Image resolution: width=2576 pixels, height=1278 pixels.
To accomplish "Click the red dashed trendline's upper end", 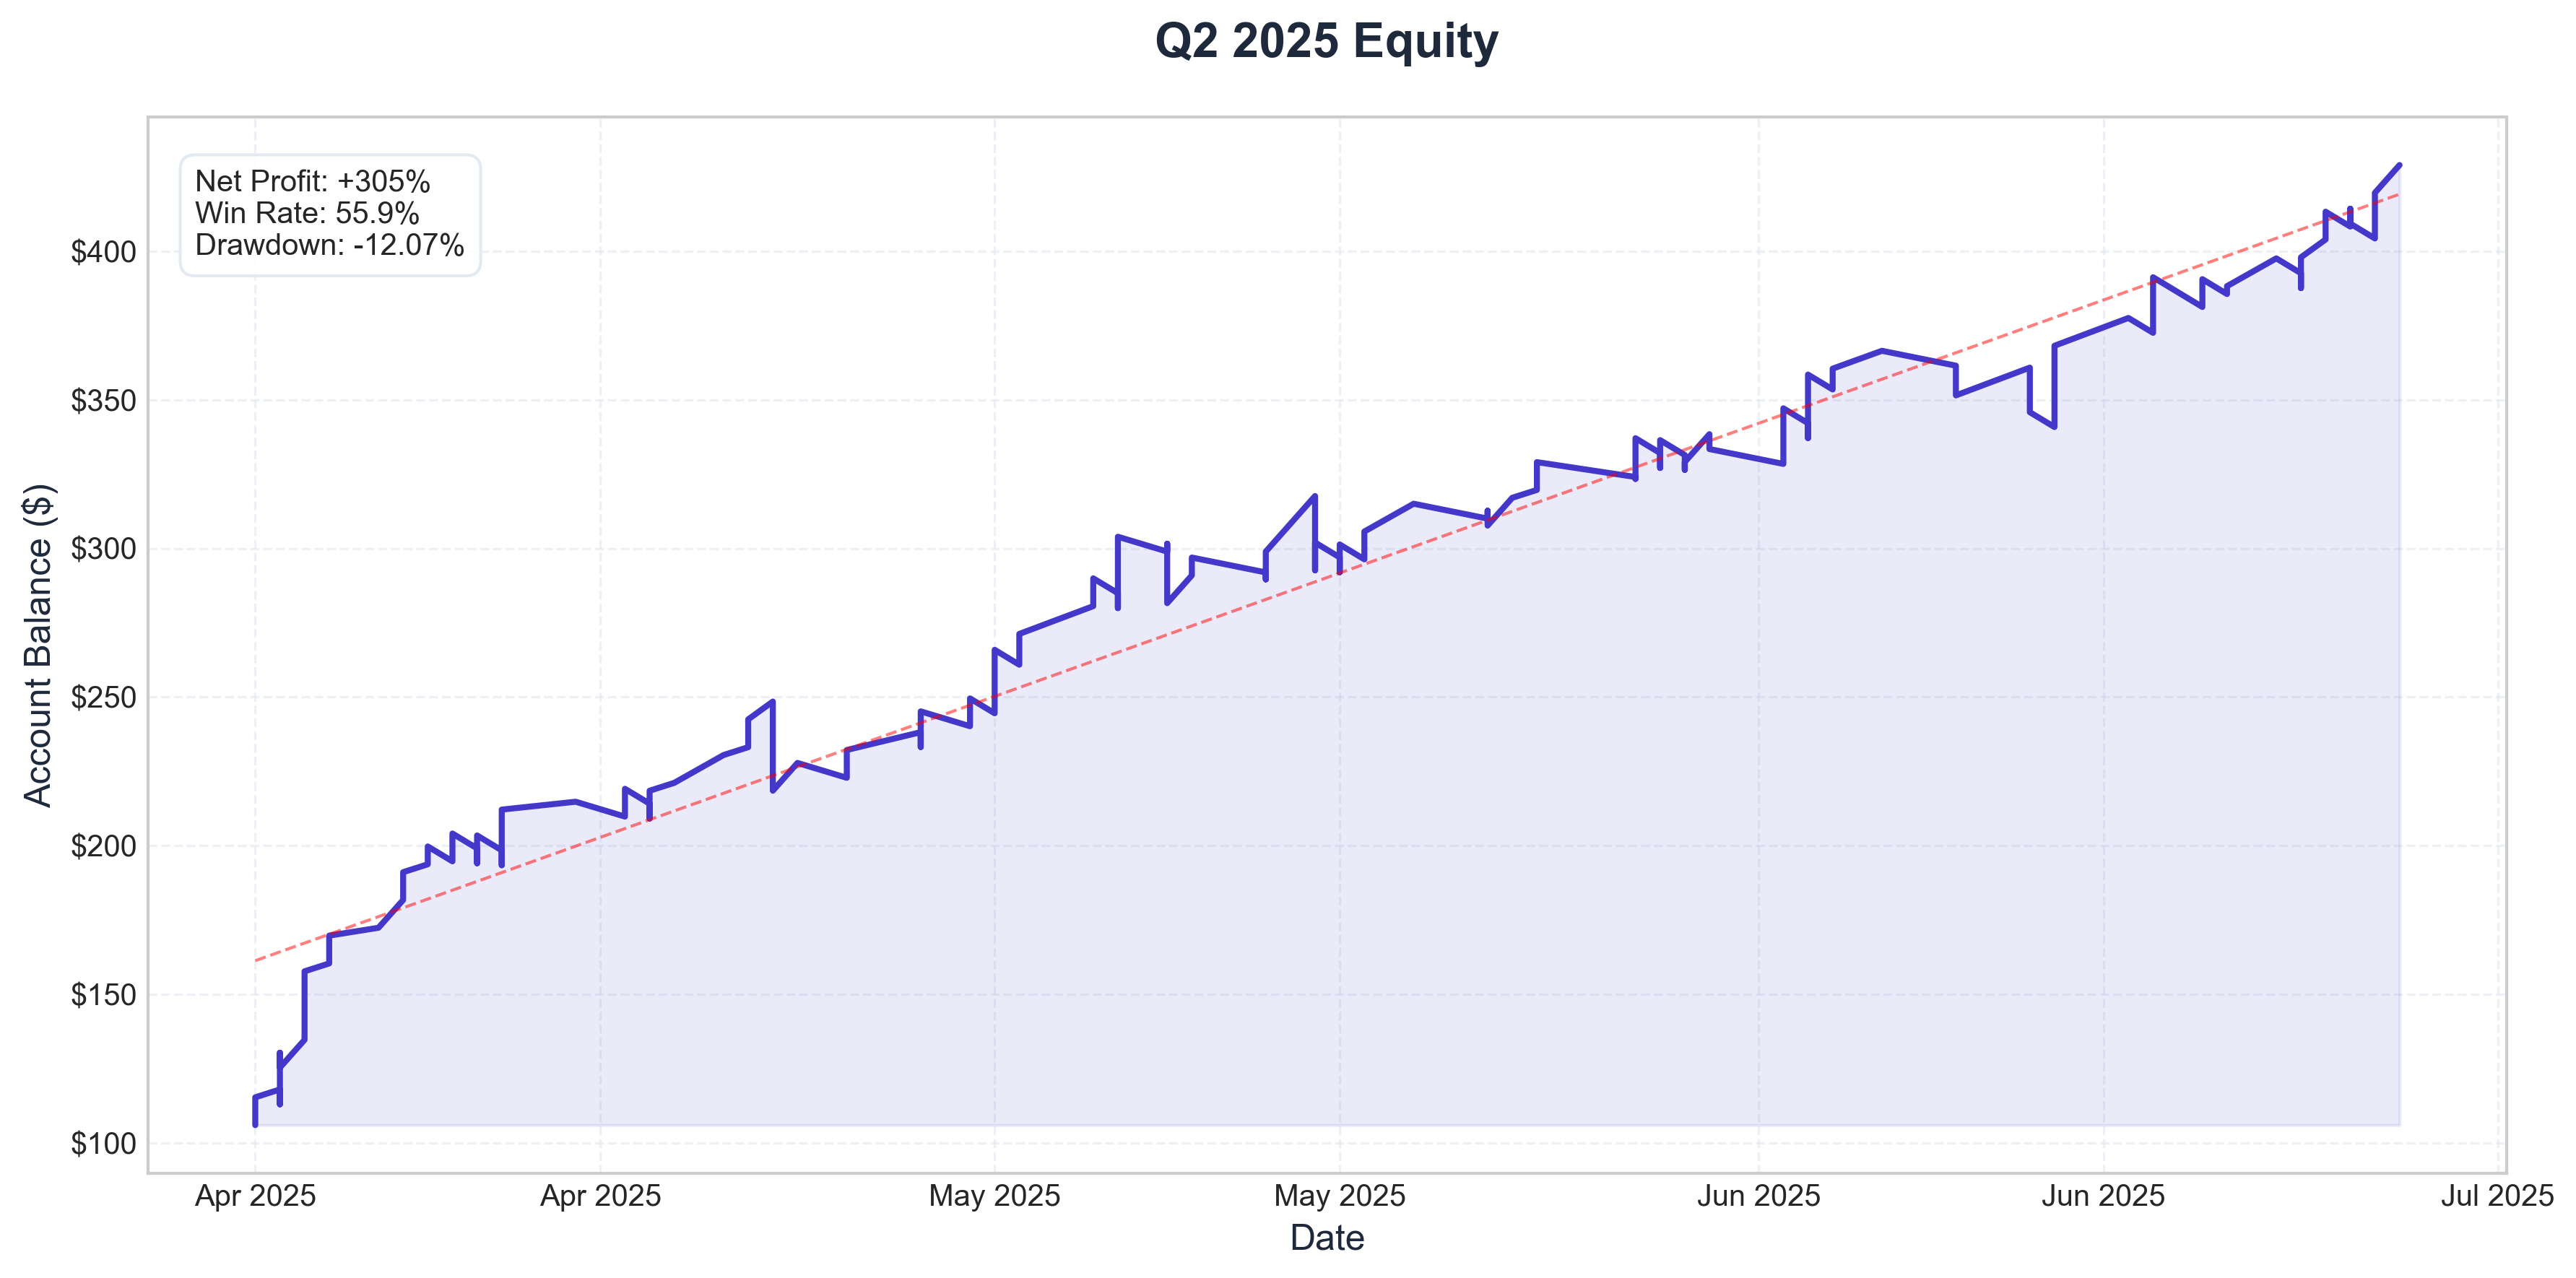I will (x=2398, y=195).
